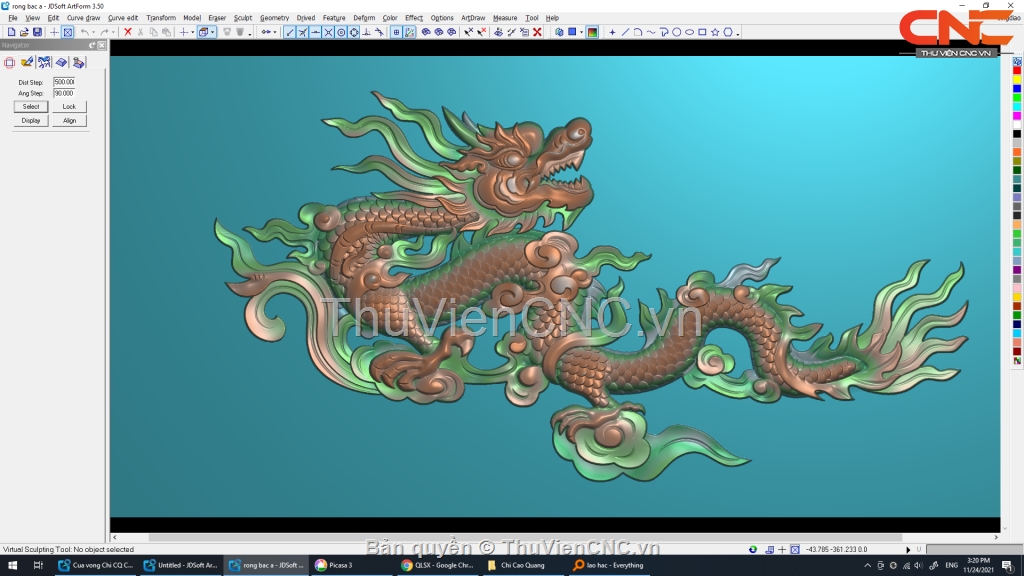Open the red circle square tab in Navigator
Image resolution: width=1024 pixels, height=576 pixels.
[x=9, y=62]
